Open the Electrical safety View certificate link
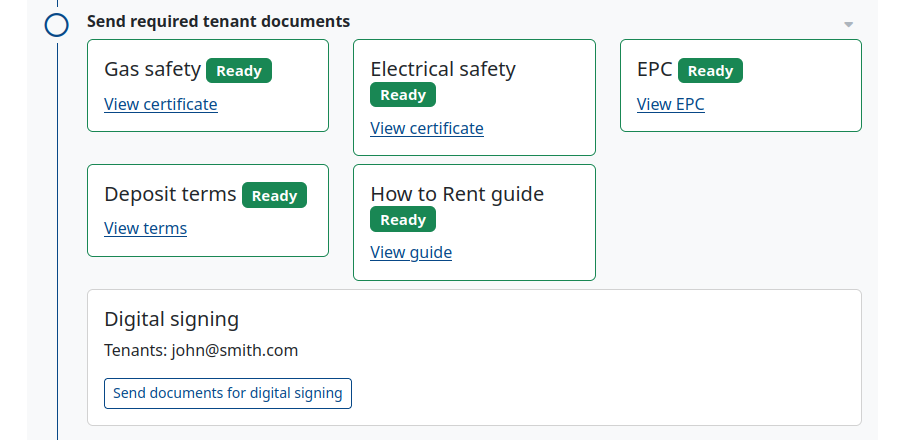Screen dimensions: 902x440 pyautogui.click(x=427, y=128)
